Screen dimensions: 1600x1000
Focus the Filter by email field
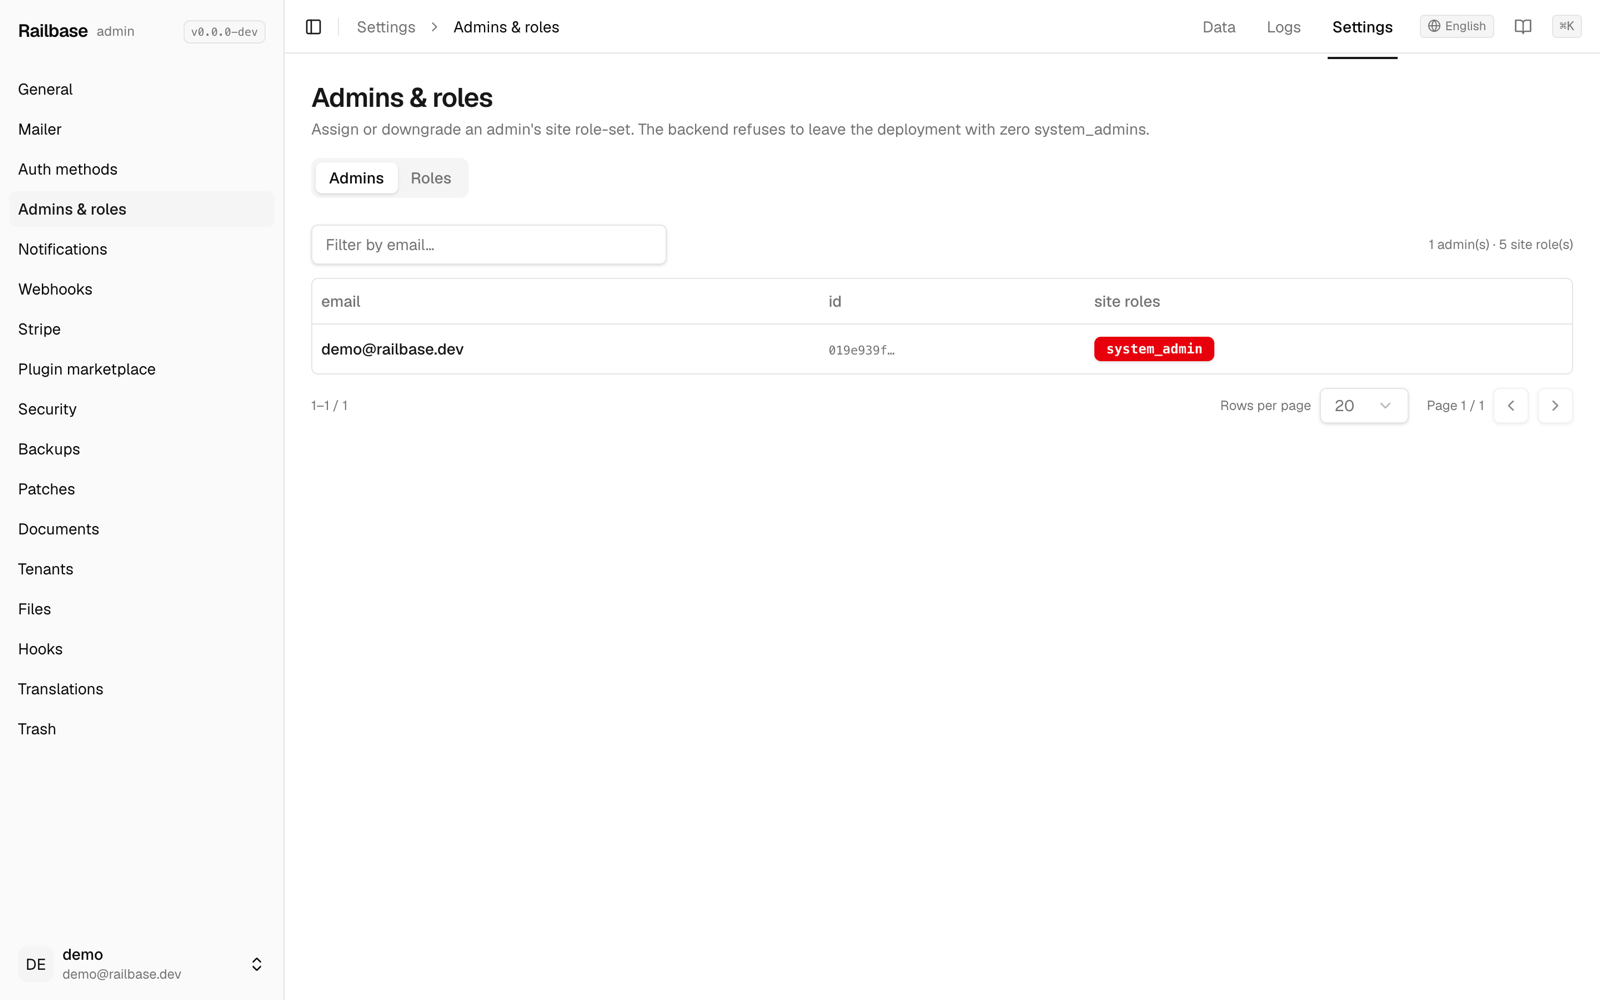click(x=489, y=245)
